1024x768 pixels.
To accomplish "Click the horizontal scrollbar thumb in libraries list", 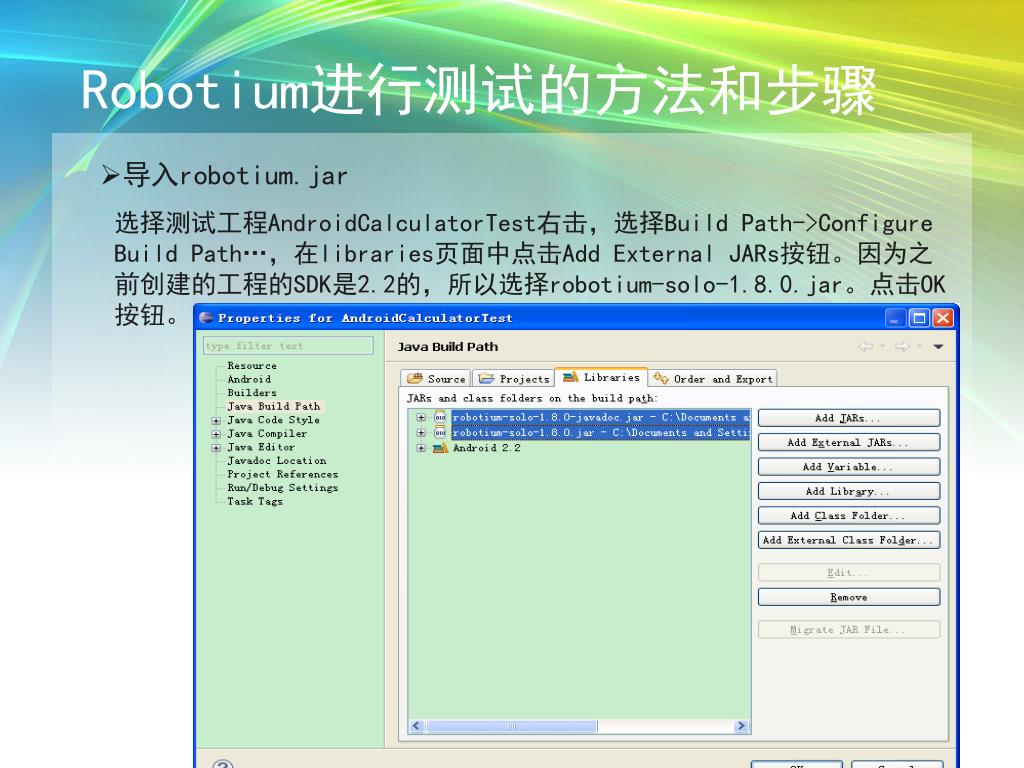I will pyautogui.click(x=511, y=726).
